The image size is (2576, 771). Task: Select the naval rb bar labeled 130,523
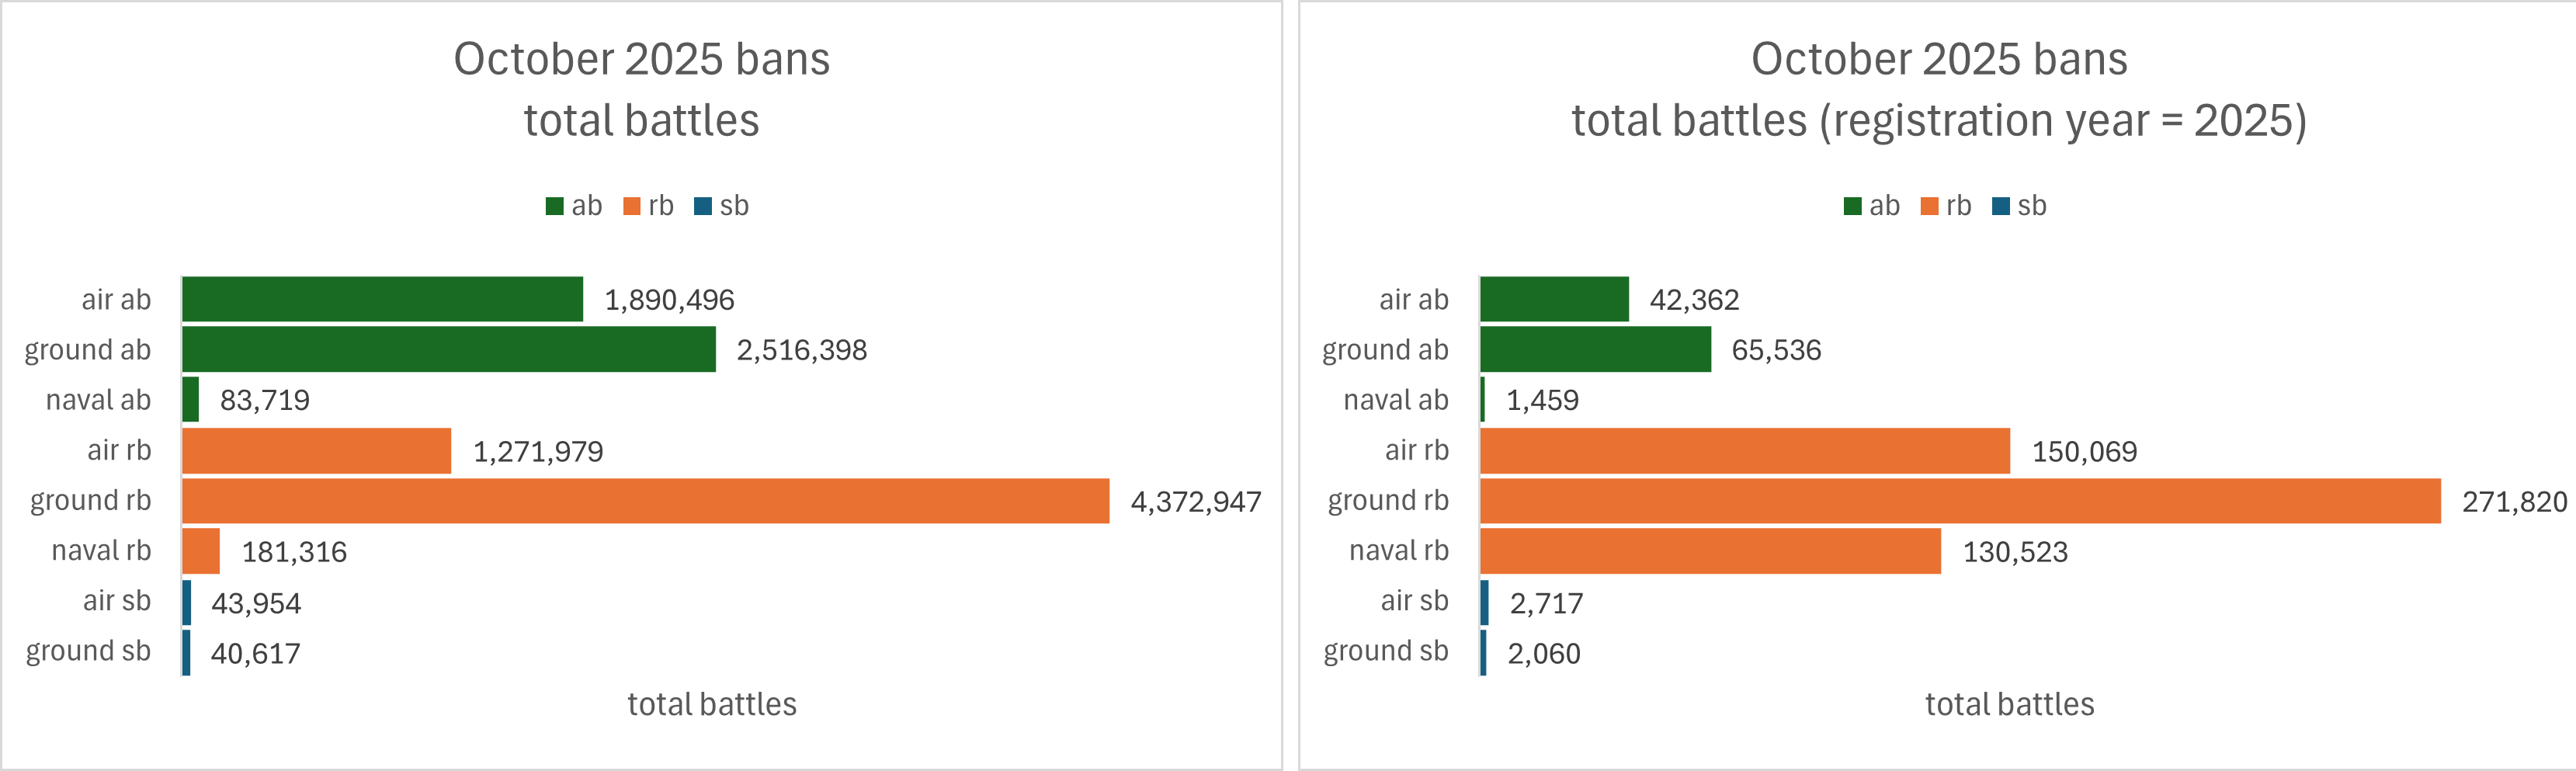pyautogui.click(x=1709, y=551)
